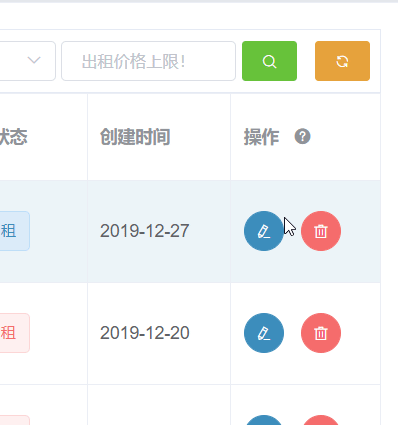Click the red trash button in bottom row
The width and height of the screenshot is (398, 425).
point(321,420)
